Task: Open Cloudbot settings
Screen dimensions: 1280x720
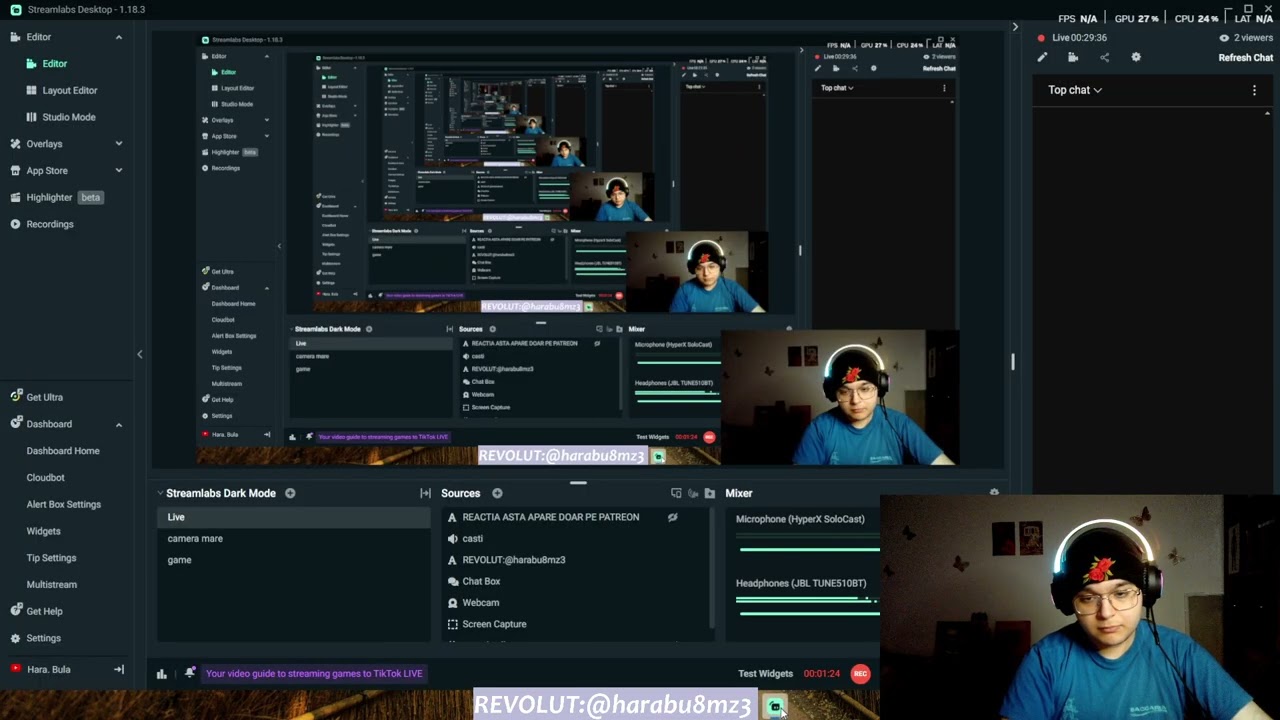Action: (x=45, y=478)
